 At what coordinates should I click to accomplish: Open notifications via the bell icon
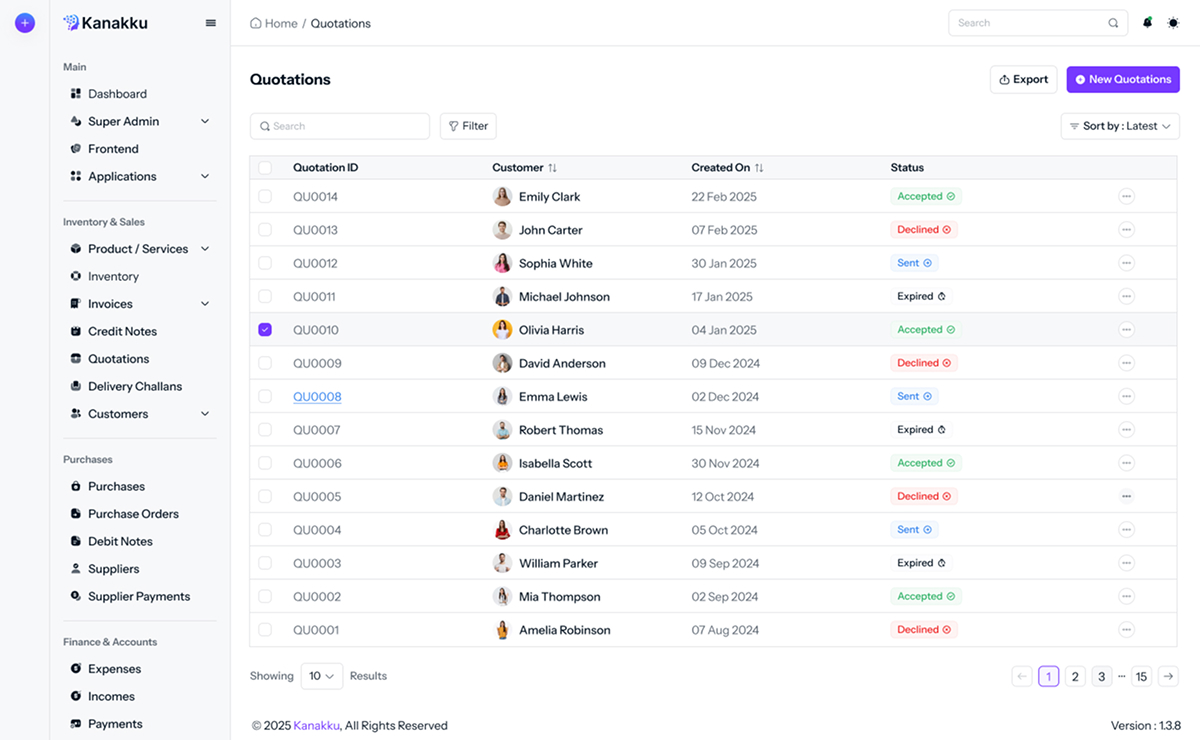coord(1147,22)
